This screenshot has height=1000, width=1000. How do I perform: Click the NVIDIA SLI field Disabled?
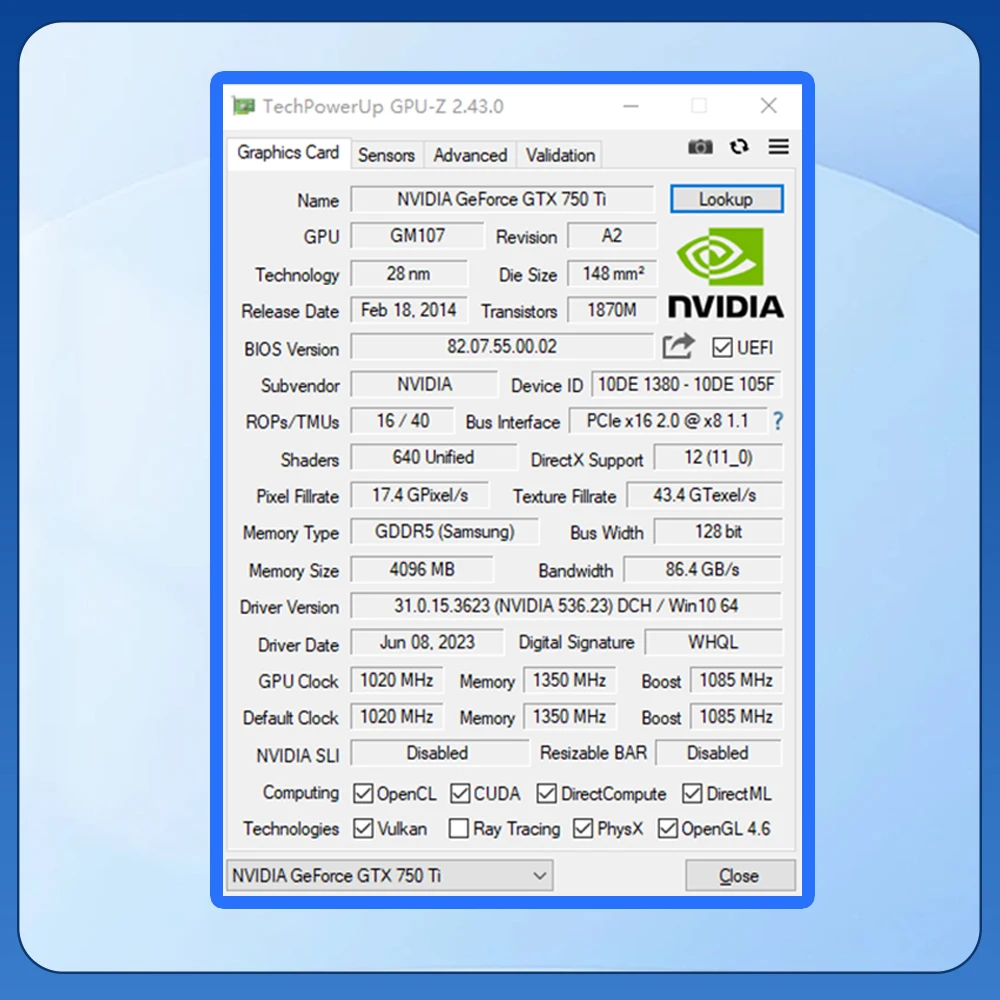[439, 753]
